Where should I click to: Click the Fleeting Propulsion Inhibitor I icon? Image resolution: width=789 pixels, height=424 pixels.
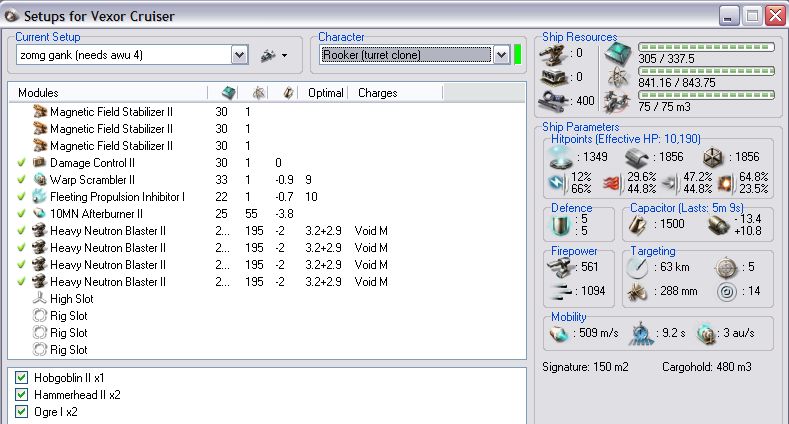pos(40,196)
